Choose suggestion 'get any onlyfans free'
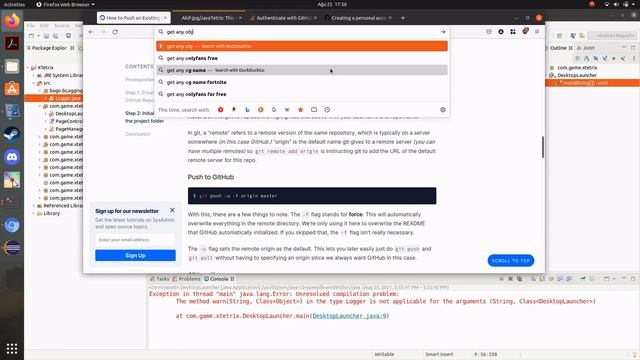The image size is (640, 360). tap(302, 58)
